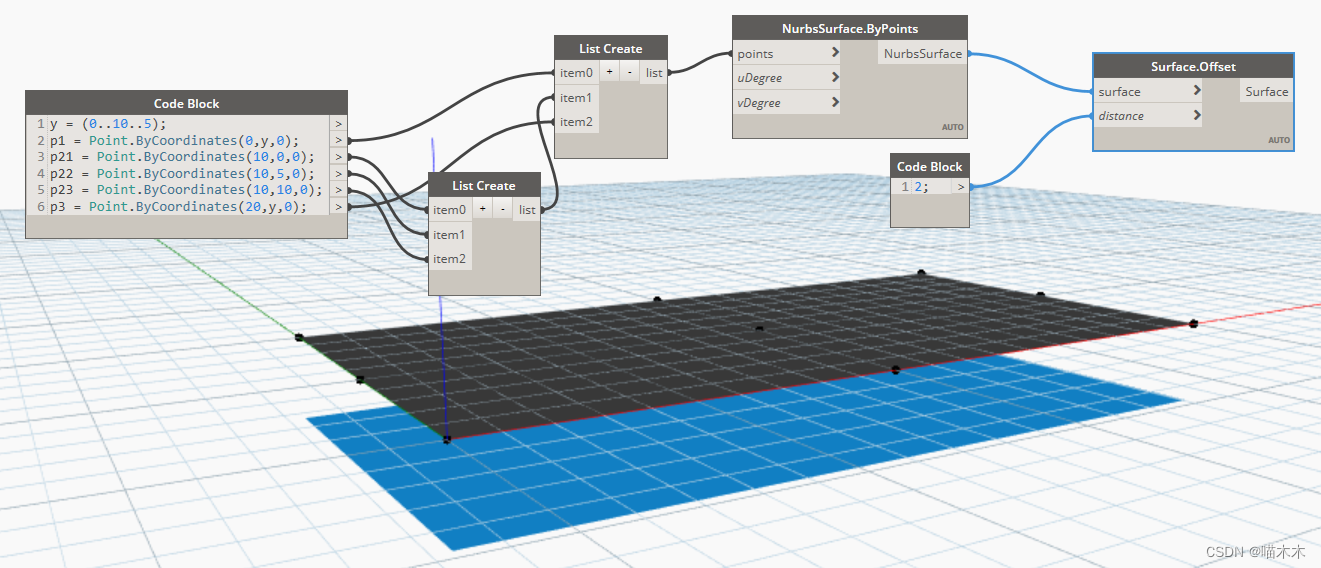Open the AUTO lacing menu on NurbsSurface.ByPoints
Viewport: 1321px width, 568px height.
coord(952,128)
